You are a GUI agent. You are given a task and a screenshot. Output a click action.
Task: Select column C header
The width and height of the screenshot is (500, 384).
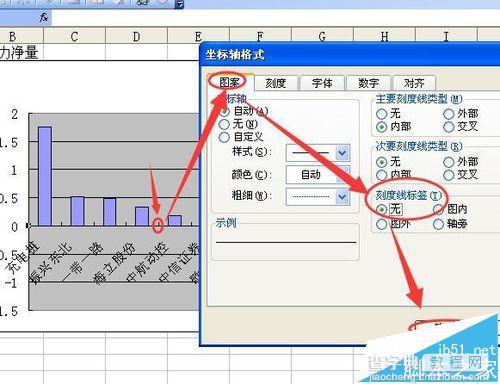74,36
